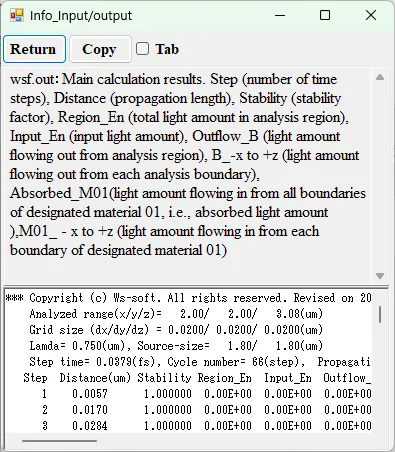Click the 'Input_En' column header
Screen dimensions: 395x452
click(x=288, y=378)
